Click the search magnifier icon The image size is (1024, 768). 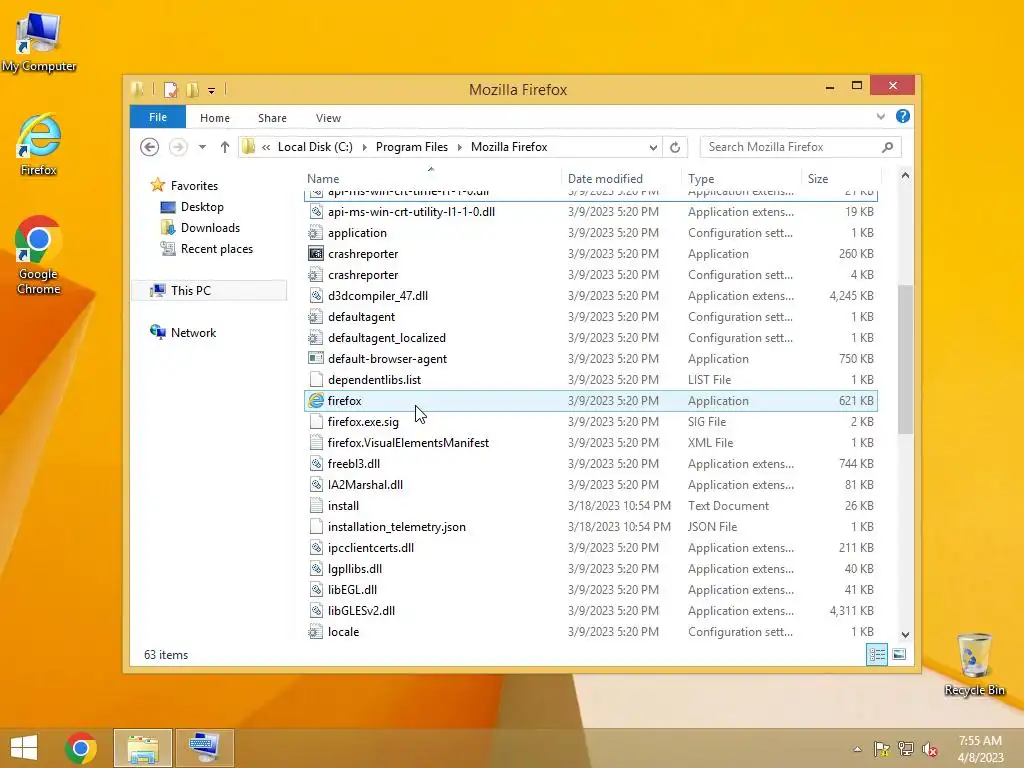[888, 147]
